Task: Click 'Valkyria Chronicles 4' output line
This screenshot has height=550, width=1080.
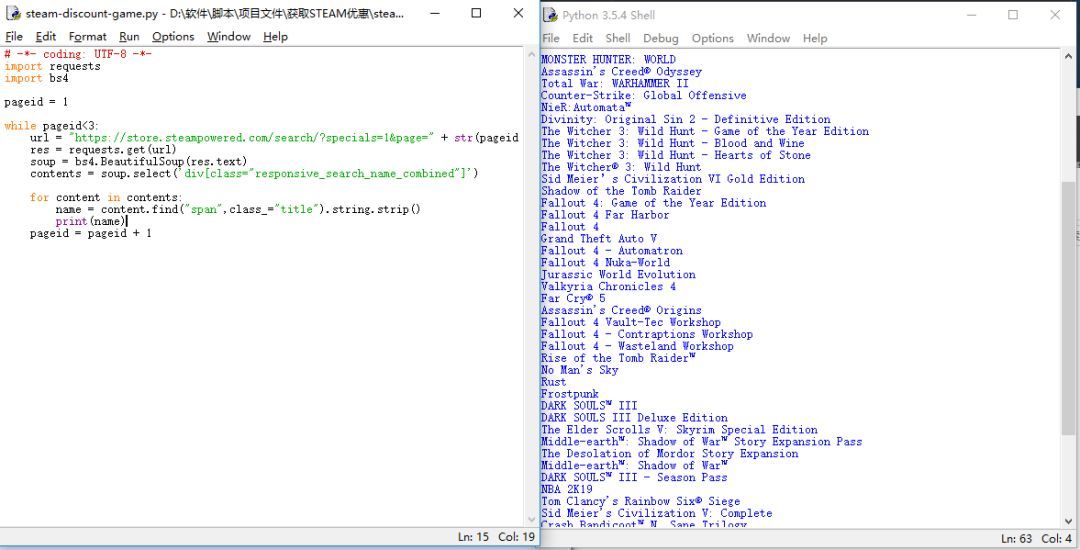Action: pos(608,286)
